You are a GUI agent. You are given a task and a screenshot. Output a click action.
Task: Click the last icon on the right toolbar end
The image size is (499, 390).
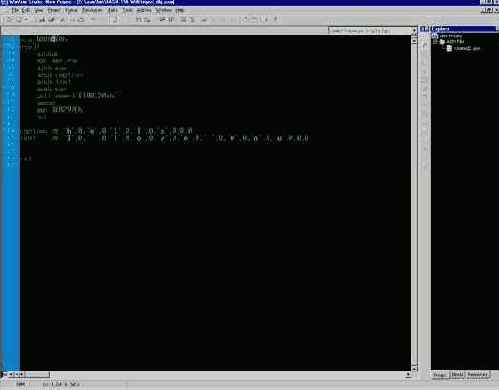(x=276, y=20)
